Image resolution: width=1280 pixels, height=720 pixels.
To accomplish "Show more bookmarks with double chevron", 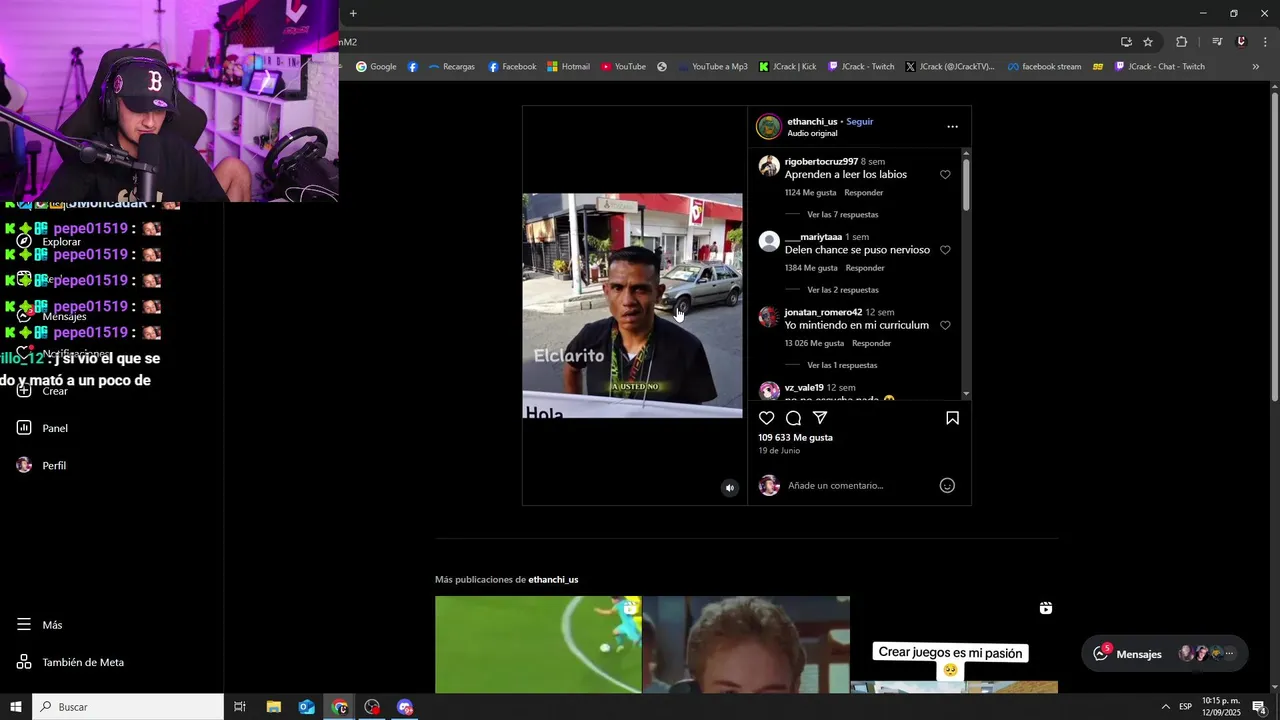I will tap(1256, 67).
